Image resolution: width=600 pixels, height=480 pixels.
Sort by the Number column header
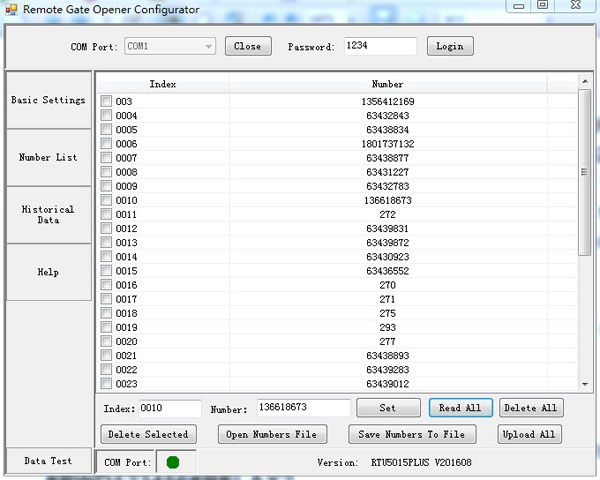coord(388,85)
